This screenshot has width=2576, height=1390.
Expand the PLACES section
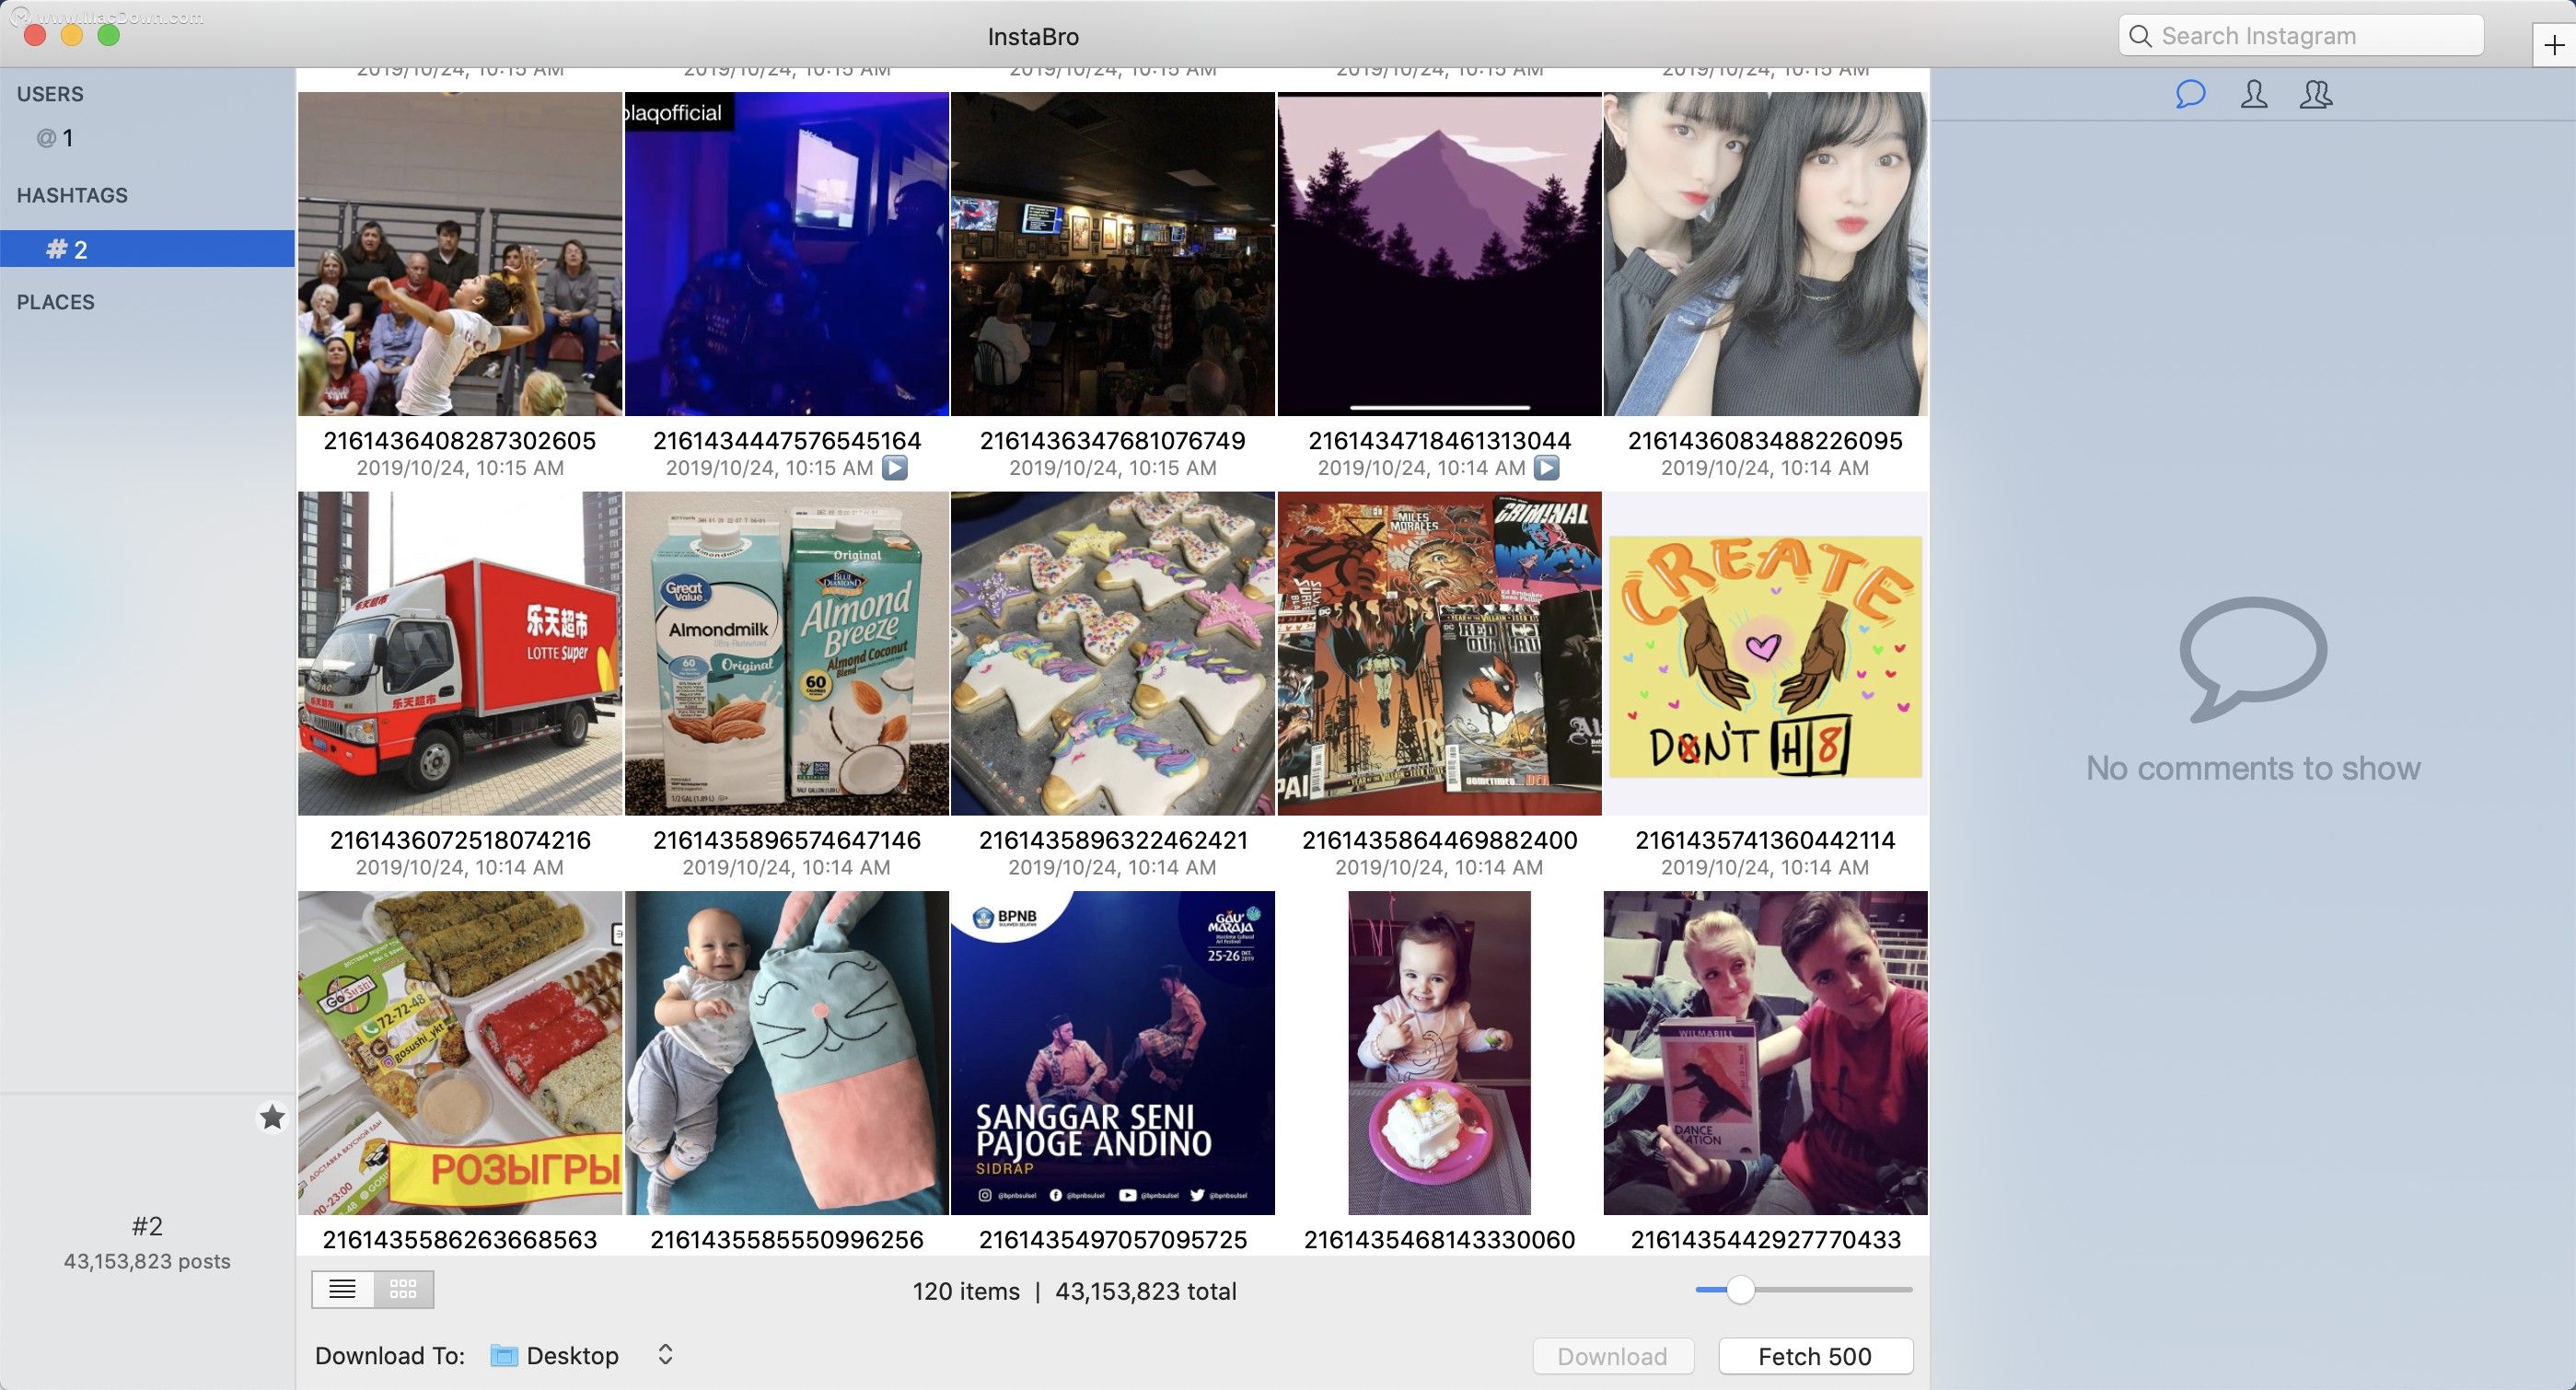point(54,299)
